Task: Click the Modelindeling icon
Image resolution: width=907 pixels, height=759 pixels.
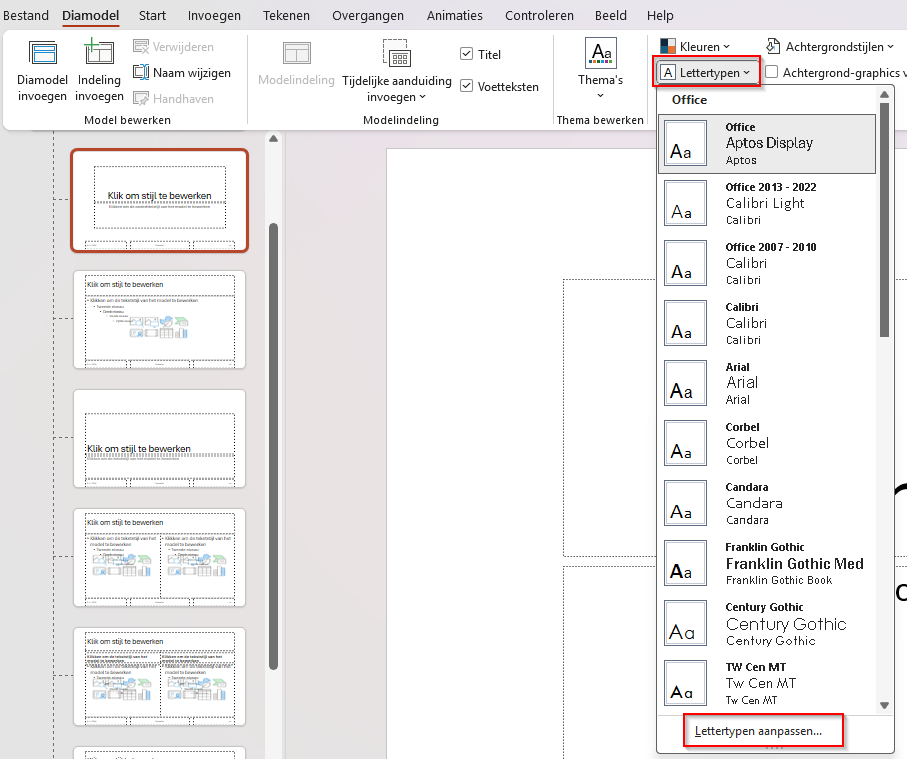Action: tap(297, 53)
